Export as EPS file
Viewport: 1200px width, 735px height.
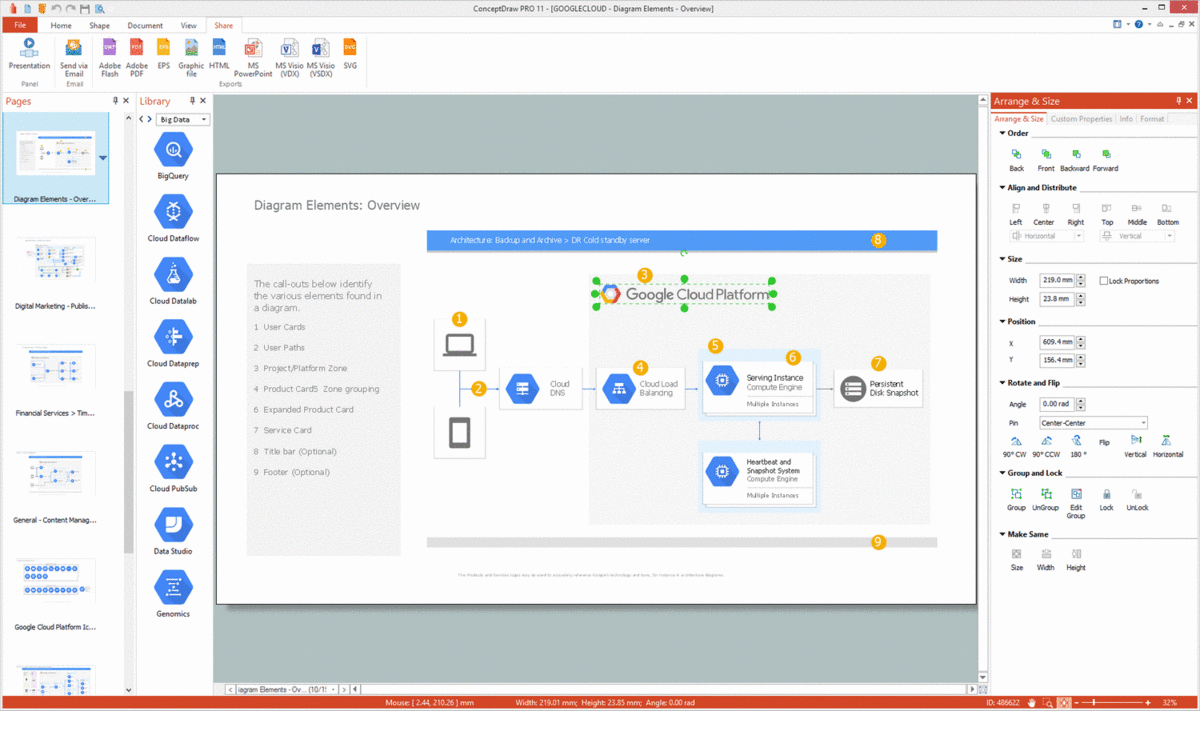[x=163, y=53]
